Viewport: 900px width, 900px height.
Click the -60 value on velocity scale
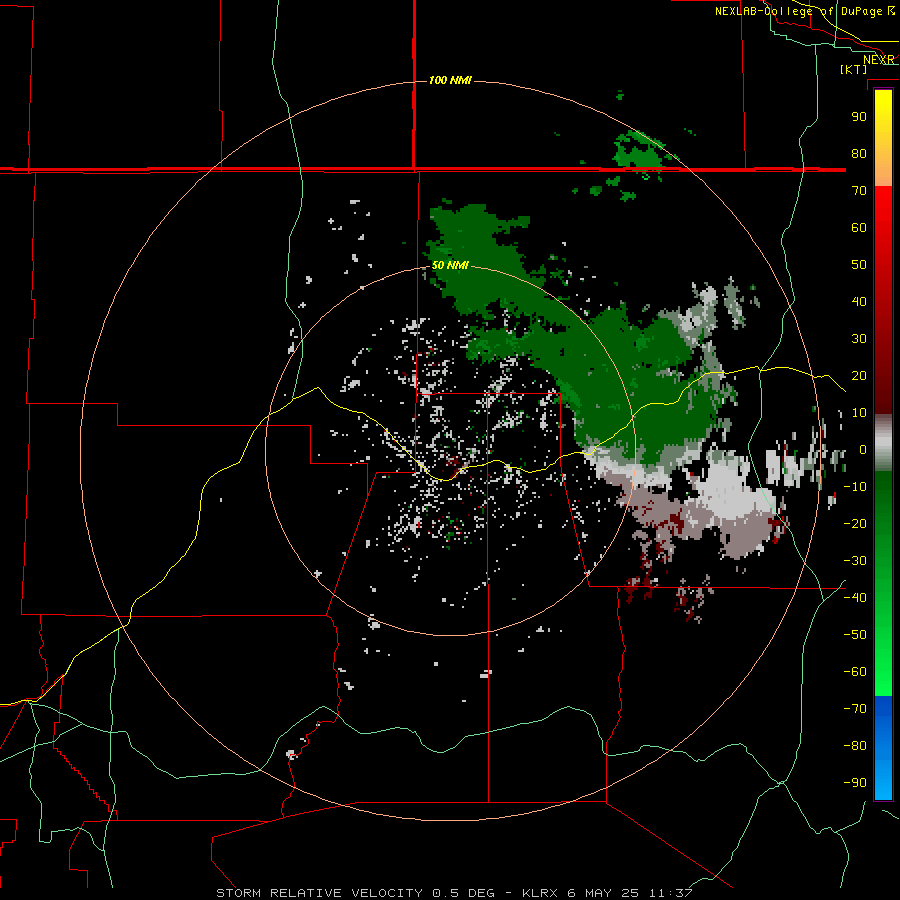(855, 672)
